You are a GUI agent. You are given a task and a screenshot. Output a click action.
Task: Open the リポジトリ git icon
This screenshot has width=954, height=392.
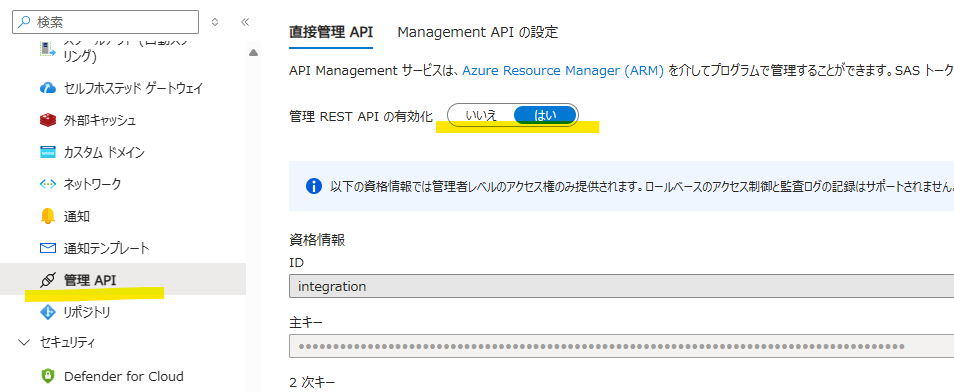click(x=47, y=312)
